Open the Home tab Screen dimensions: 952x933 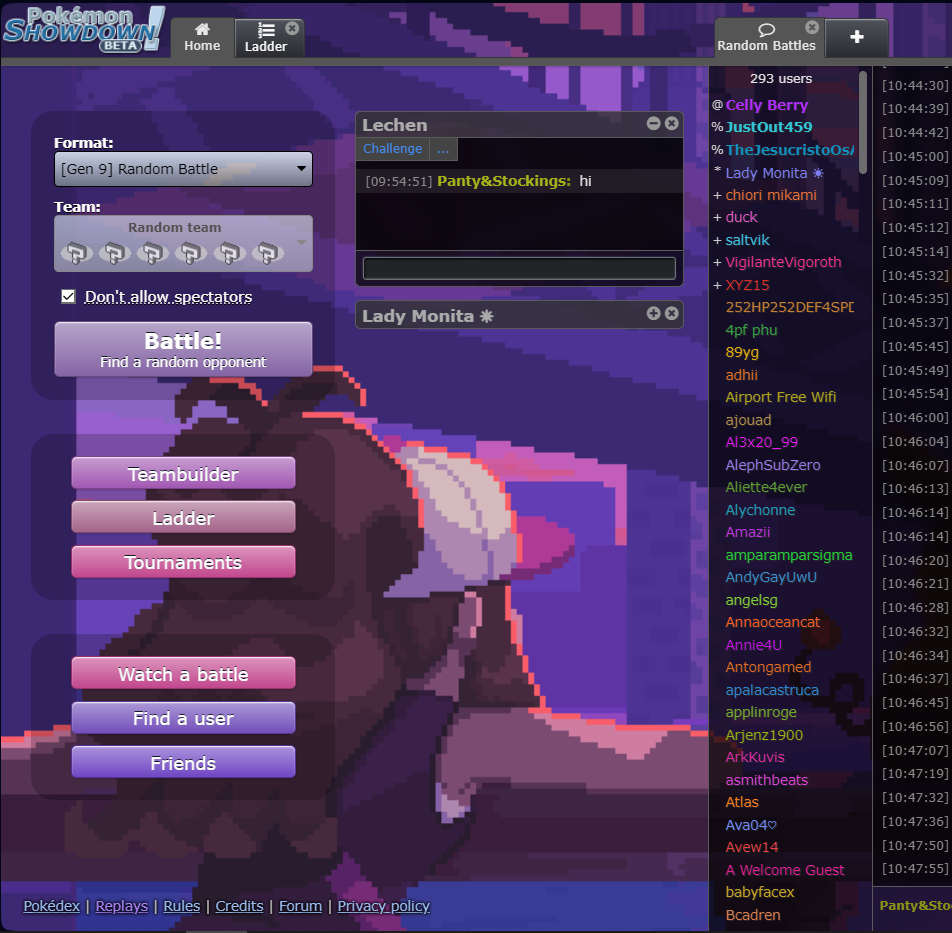202,38
